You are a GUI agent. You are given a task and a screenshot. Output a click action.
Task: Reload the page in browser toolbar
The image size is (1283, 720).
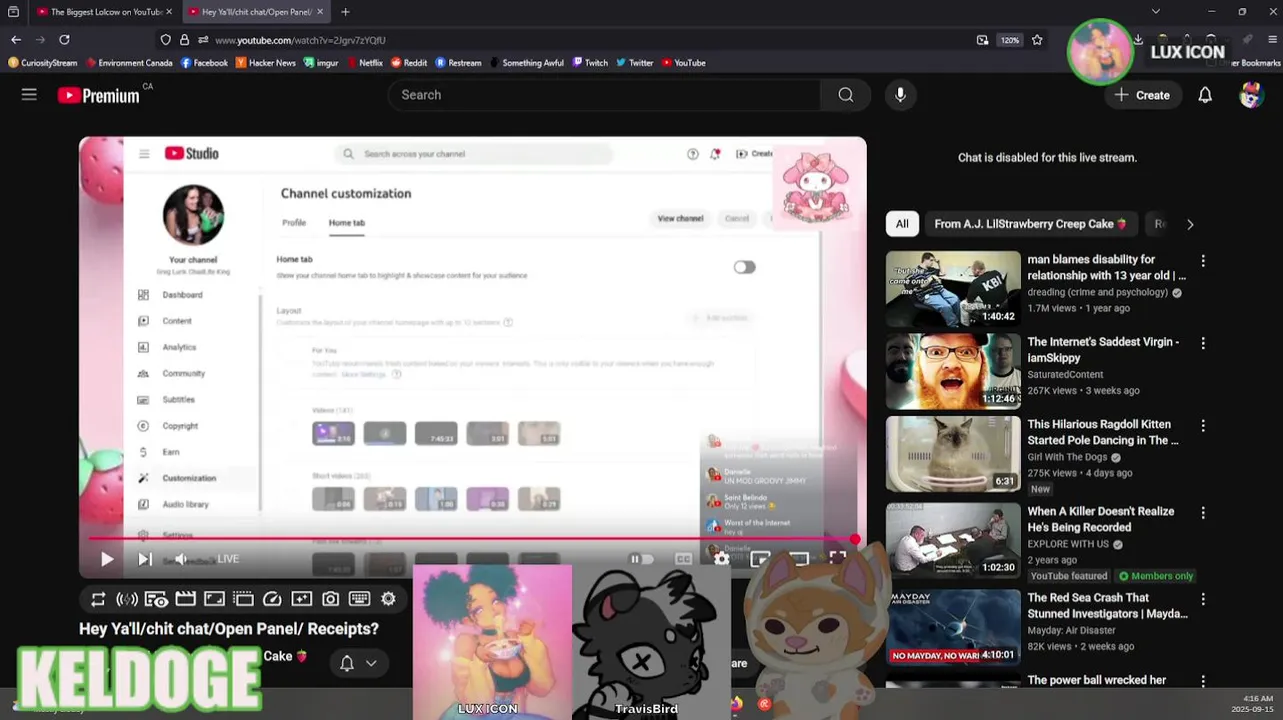[64, 40]
